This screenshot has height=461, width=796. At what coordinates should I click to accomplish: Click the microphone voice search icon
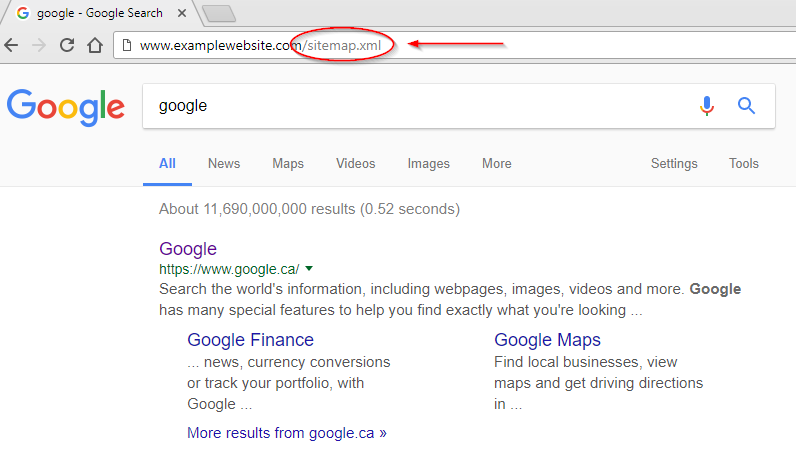point(707,106)
